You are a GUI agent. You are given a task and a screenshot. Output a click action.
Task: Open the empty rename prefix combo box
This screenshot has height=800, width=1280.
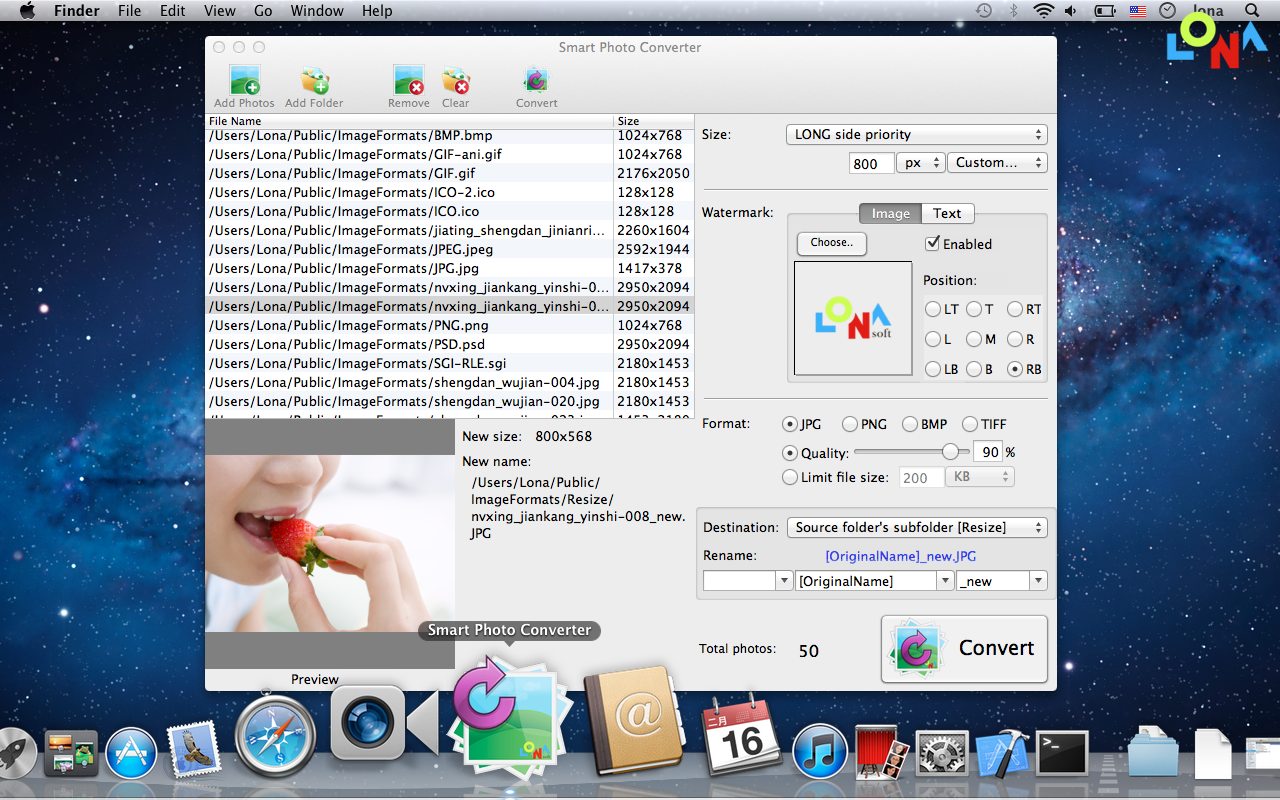pyautogui.click(x=748, y=581)
